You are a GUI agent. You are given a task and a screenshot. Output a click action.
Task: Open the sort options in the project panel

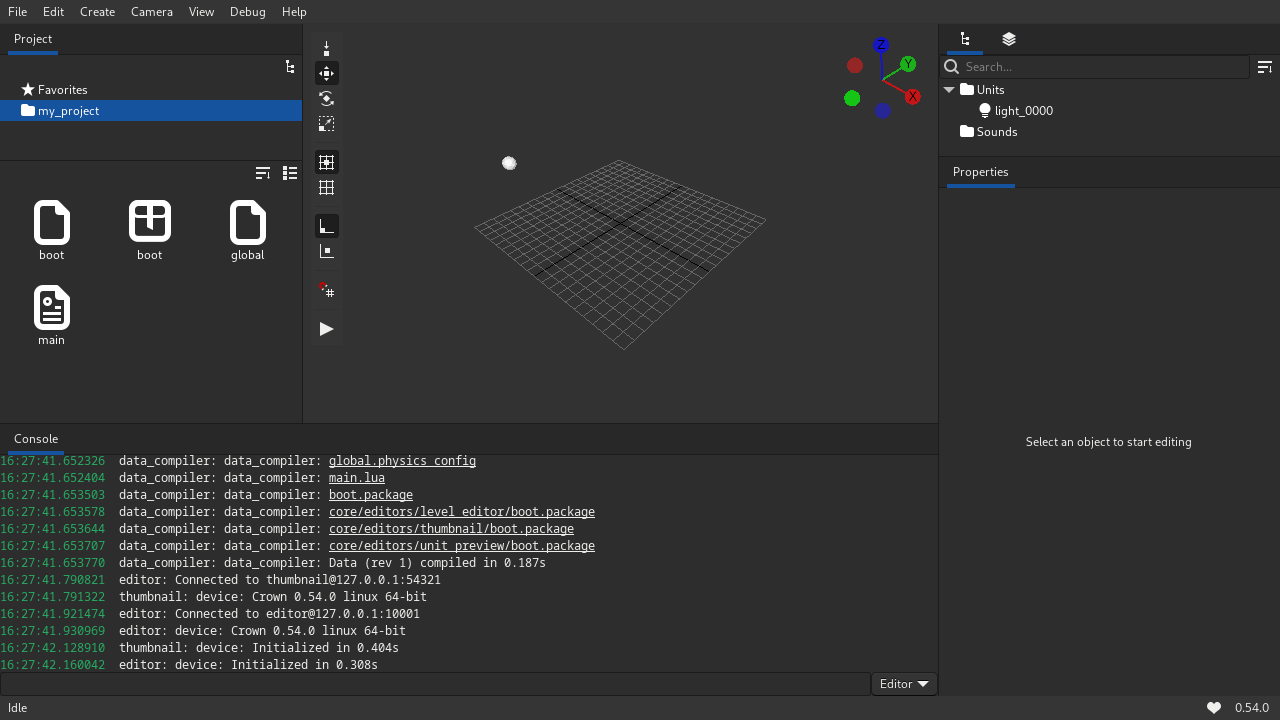point(263,172)
